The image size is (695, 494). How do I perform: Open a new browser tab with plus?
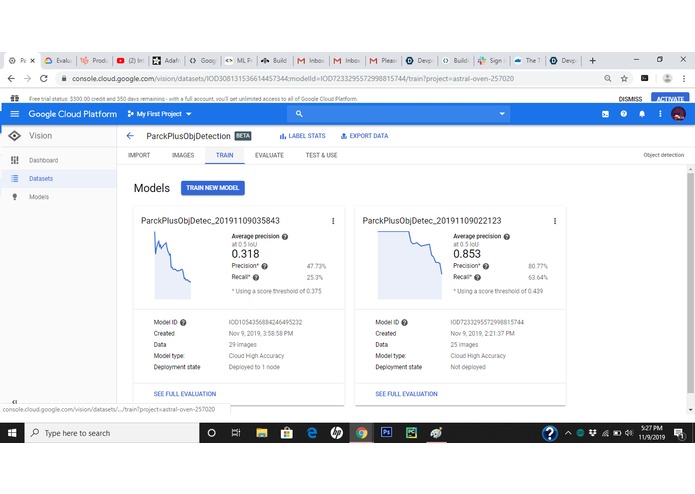pyautogui.click(x=593, y=61)
